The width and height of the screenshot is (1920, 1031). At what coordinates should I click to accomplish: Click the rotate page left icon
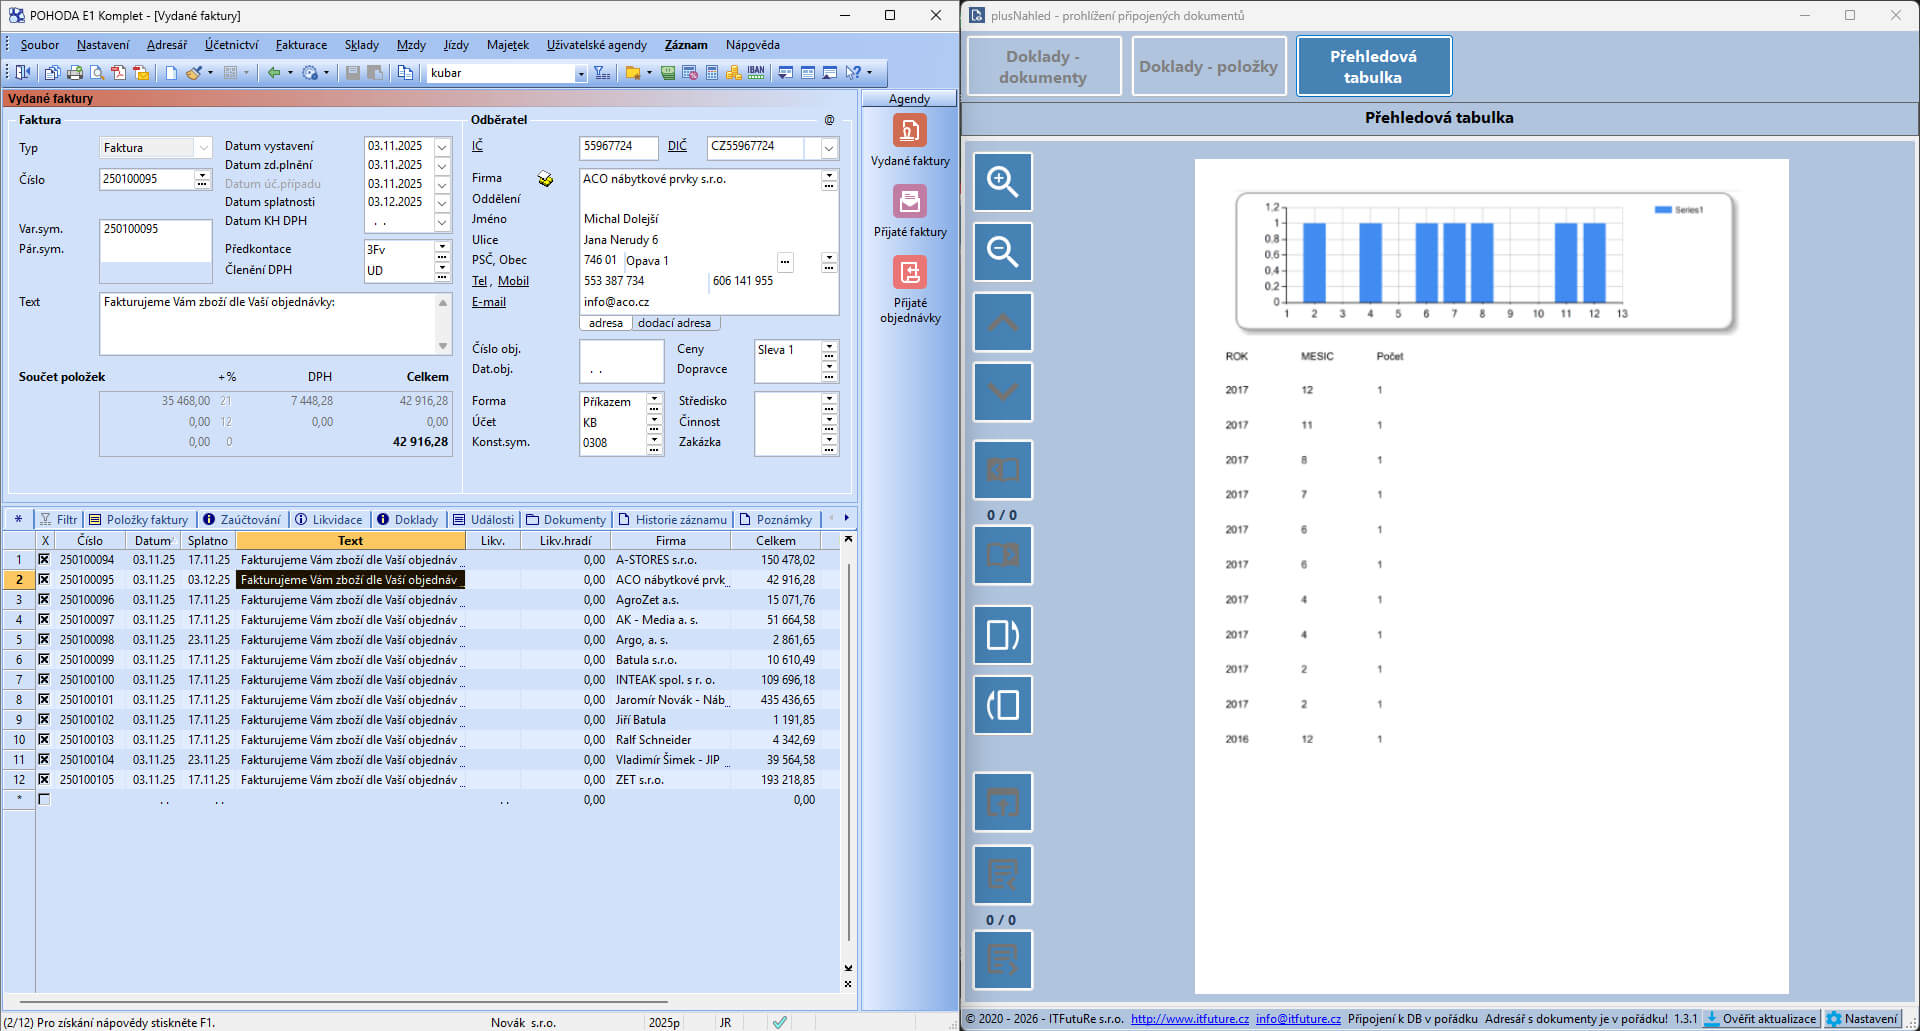[x=1002, y=705]
